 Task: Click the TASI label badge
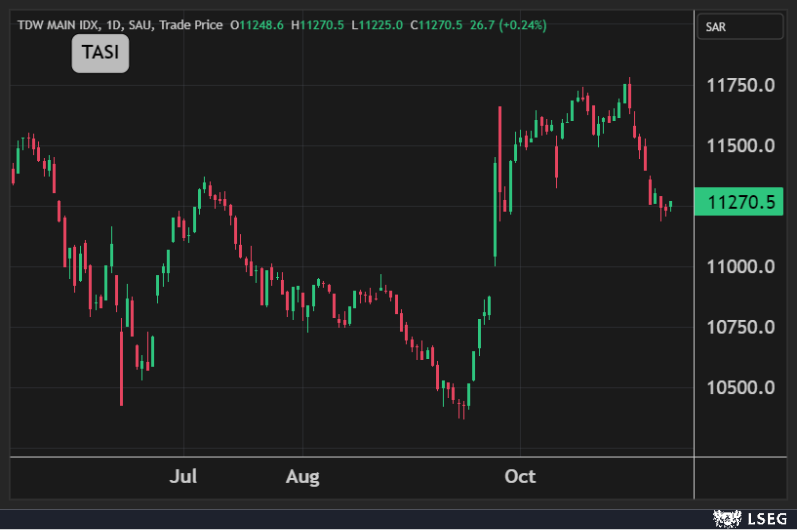coord(100,54)
